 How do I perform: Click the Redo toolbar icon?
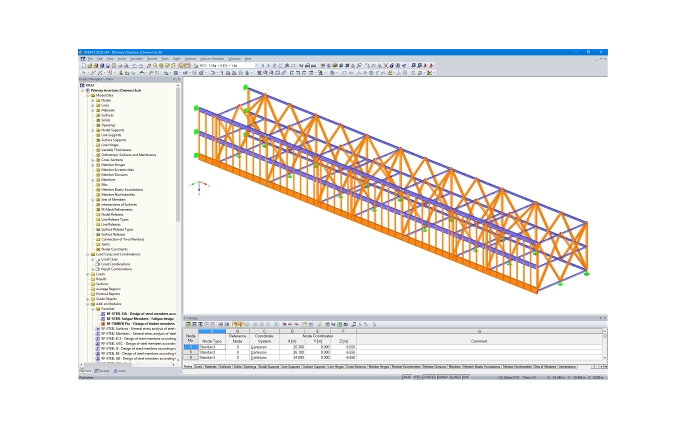coord(140,66)
